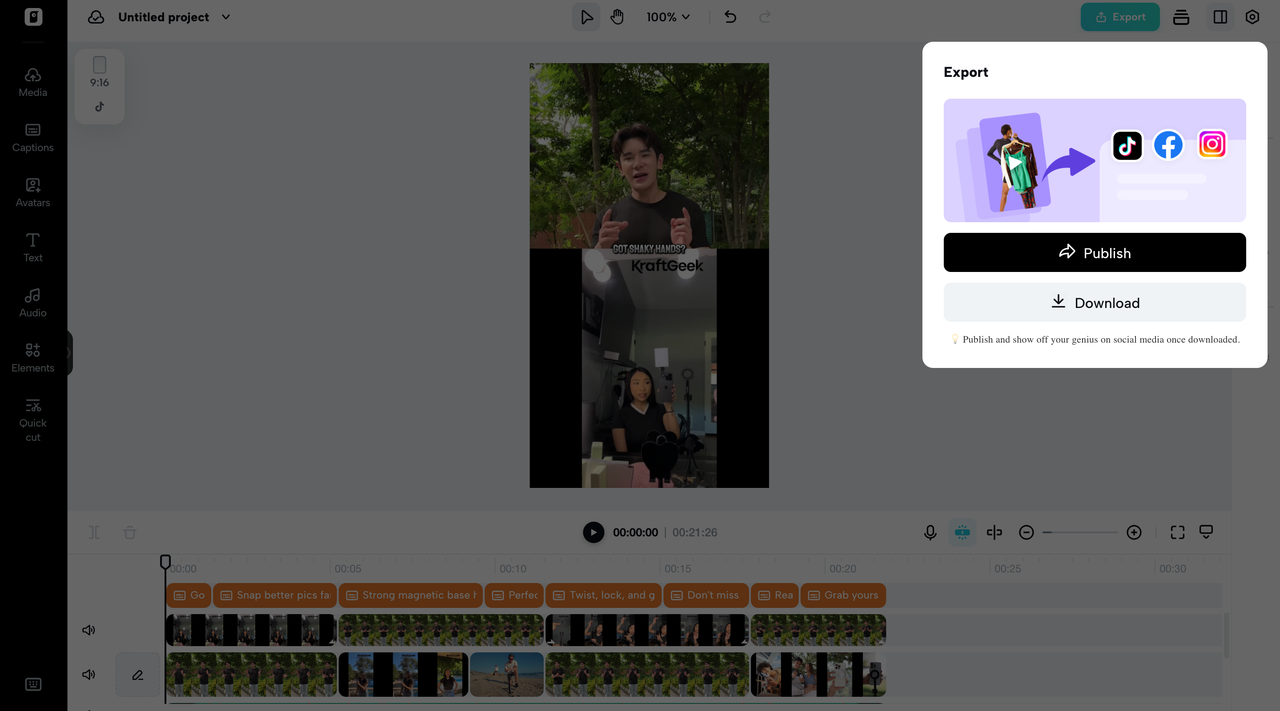Switch to the Elements panel

[32, 357]
